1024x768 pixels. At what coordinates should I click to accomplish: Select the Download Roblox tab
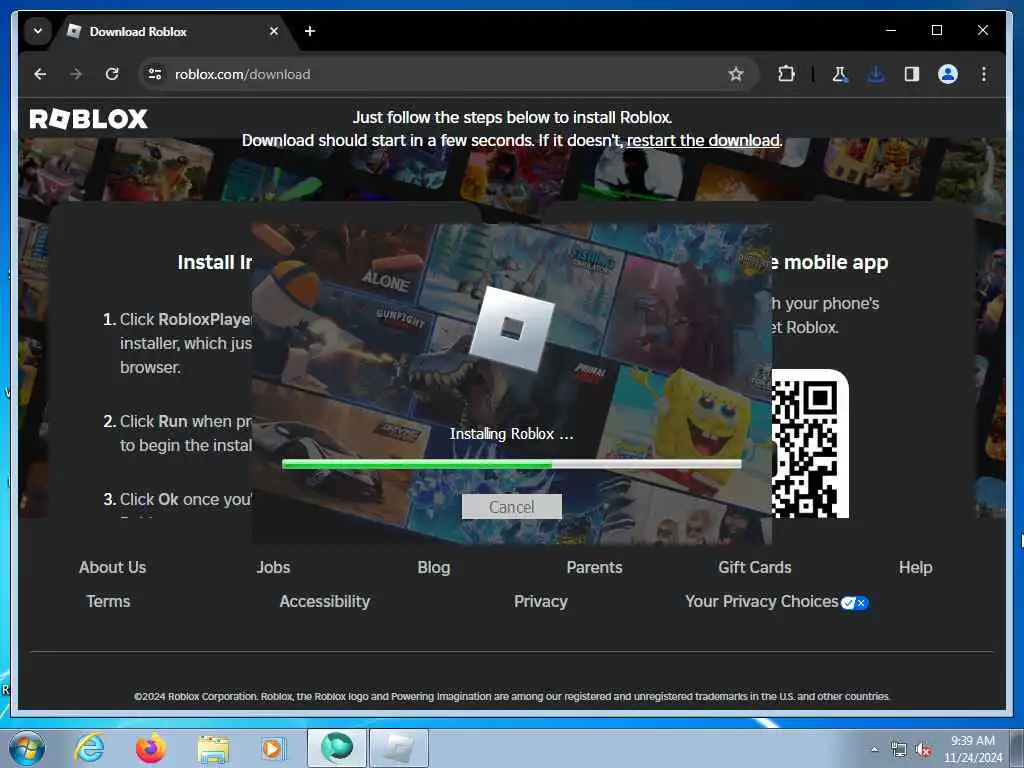172,31
